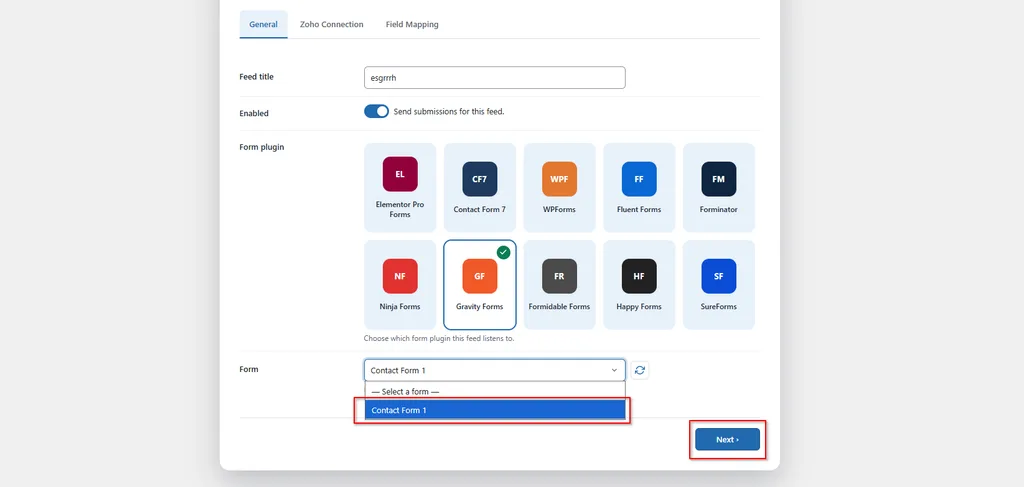Select 'Contact Form 1' in the list
1024x487 pixels.
495,410
